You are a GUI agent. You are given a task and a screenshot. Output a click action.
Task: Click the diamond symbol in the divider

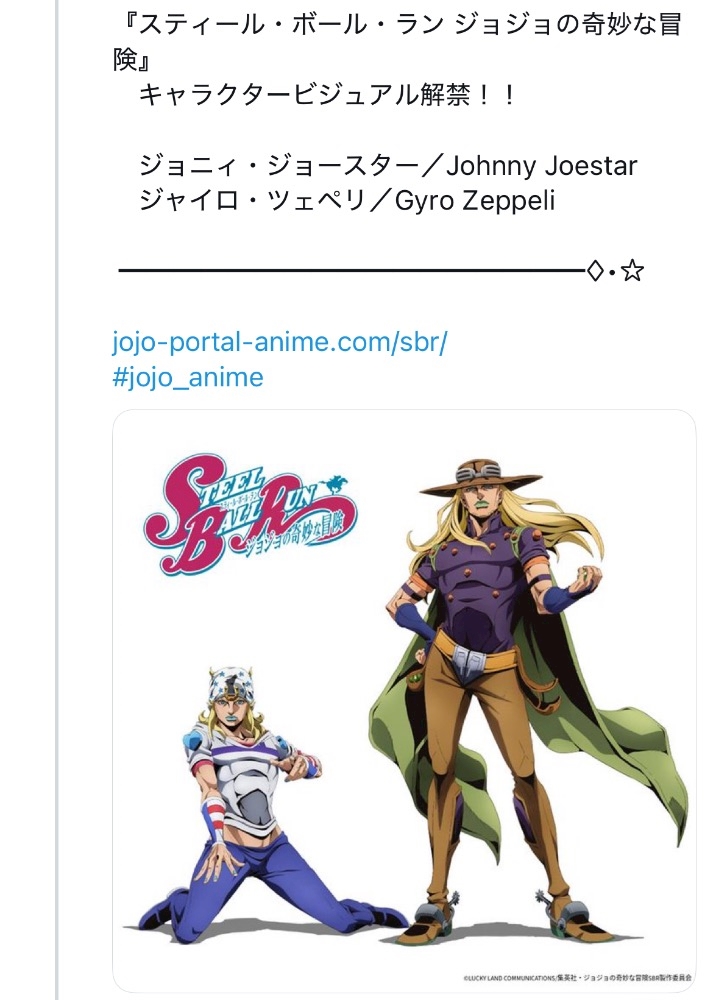point(594,270)
